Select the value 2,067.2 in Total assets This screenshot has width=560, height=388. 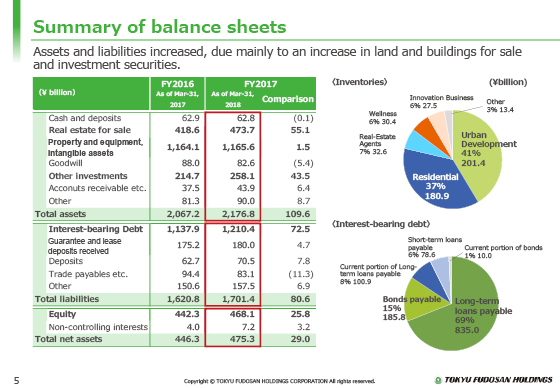click(x=183, y=214)
